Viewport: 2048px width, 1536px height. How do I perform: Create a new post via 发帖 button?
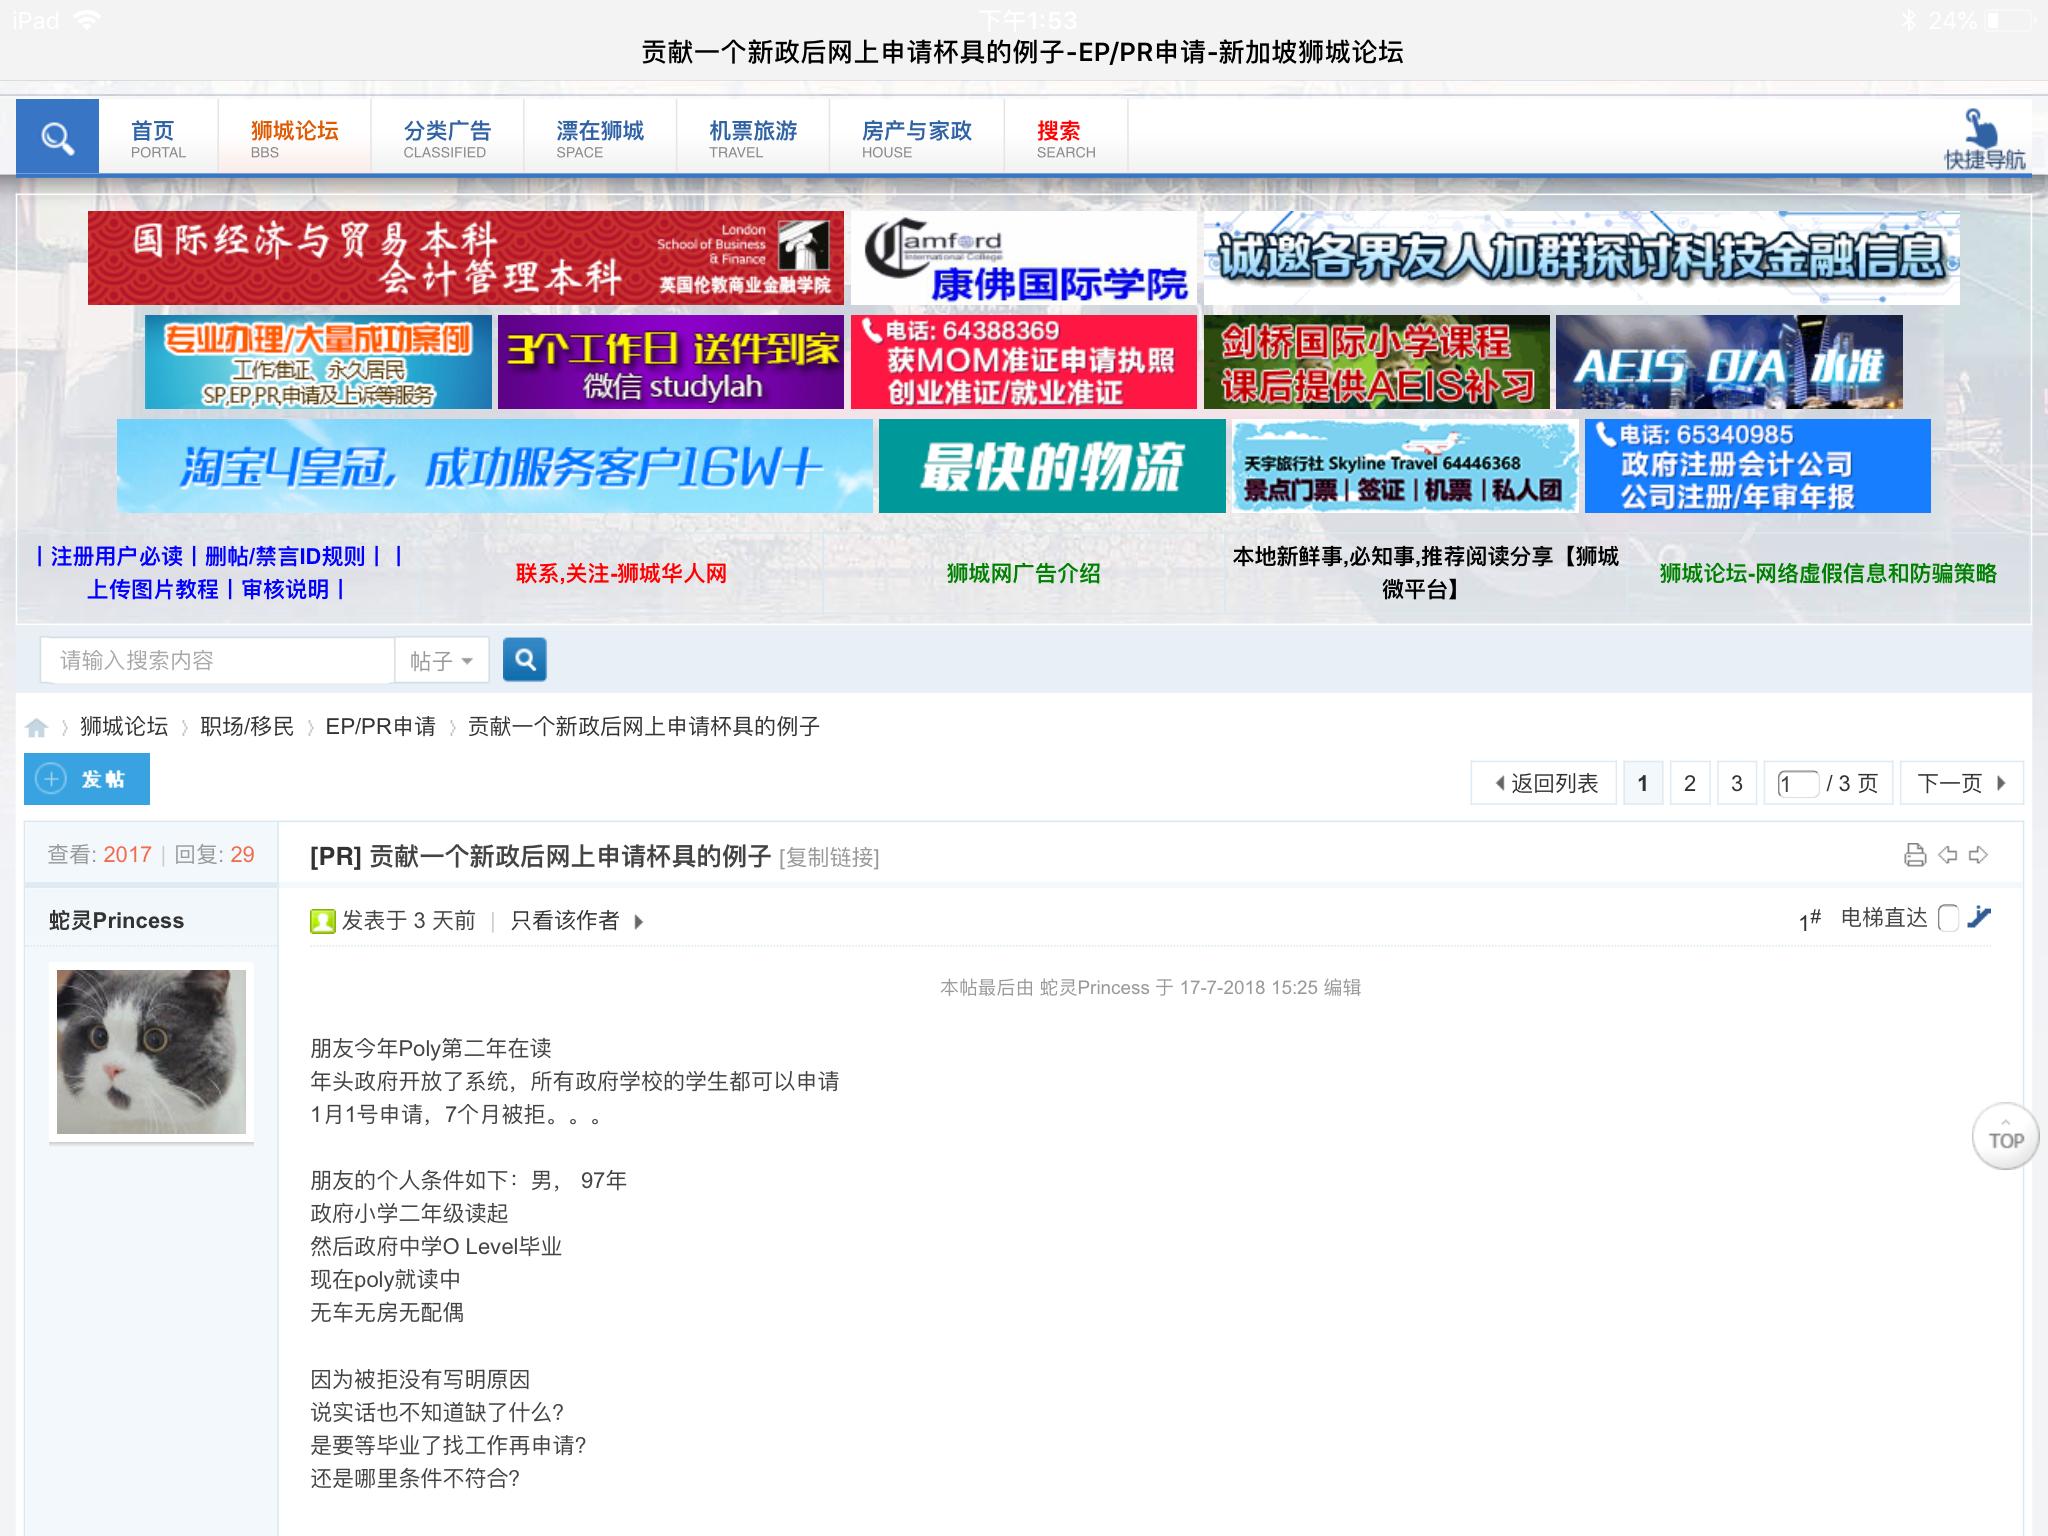[87, 778]
